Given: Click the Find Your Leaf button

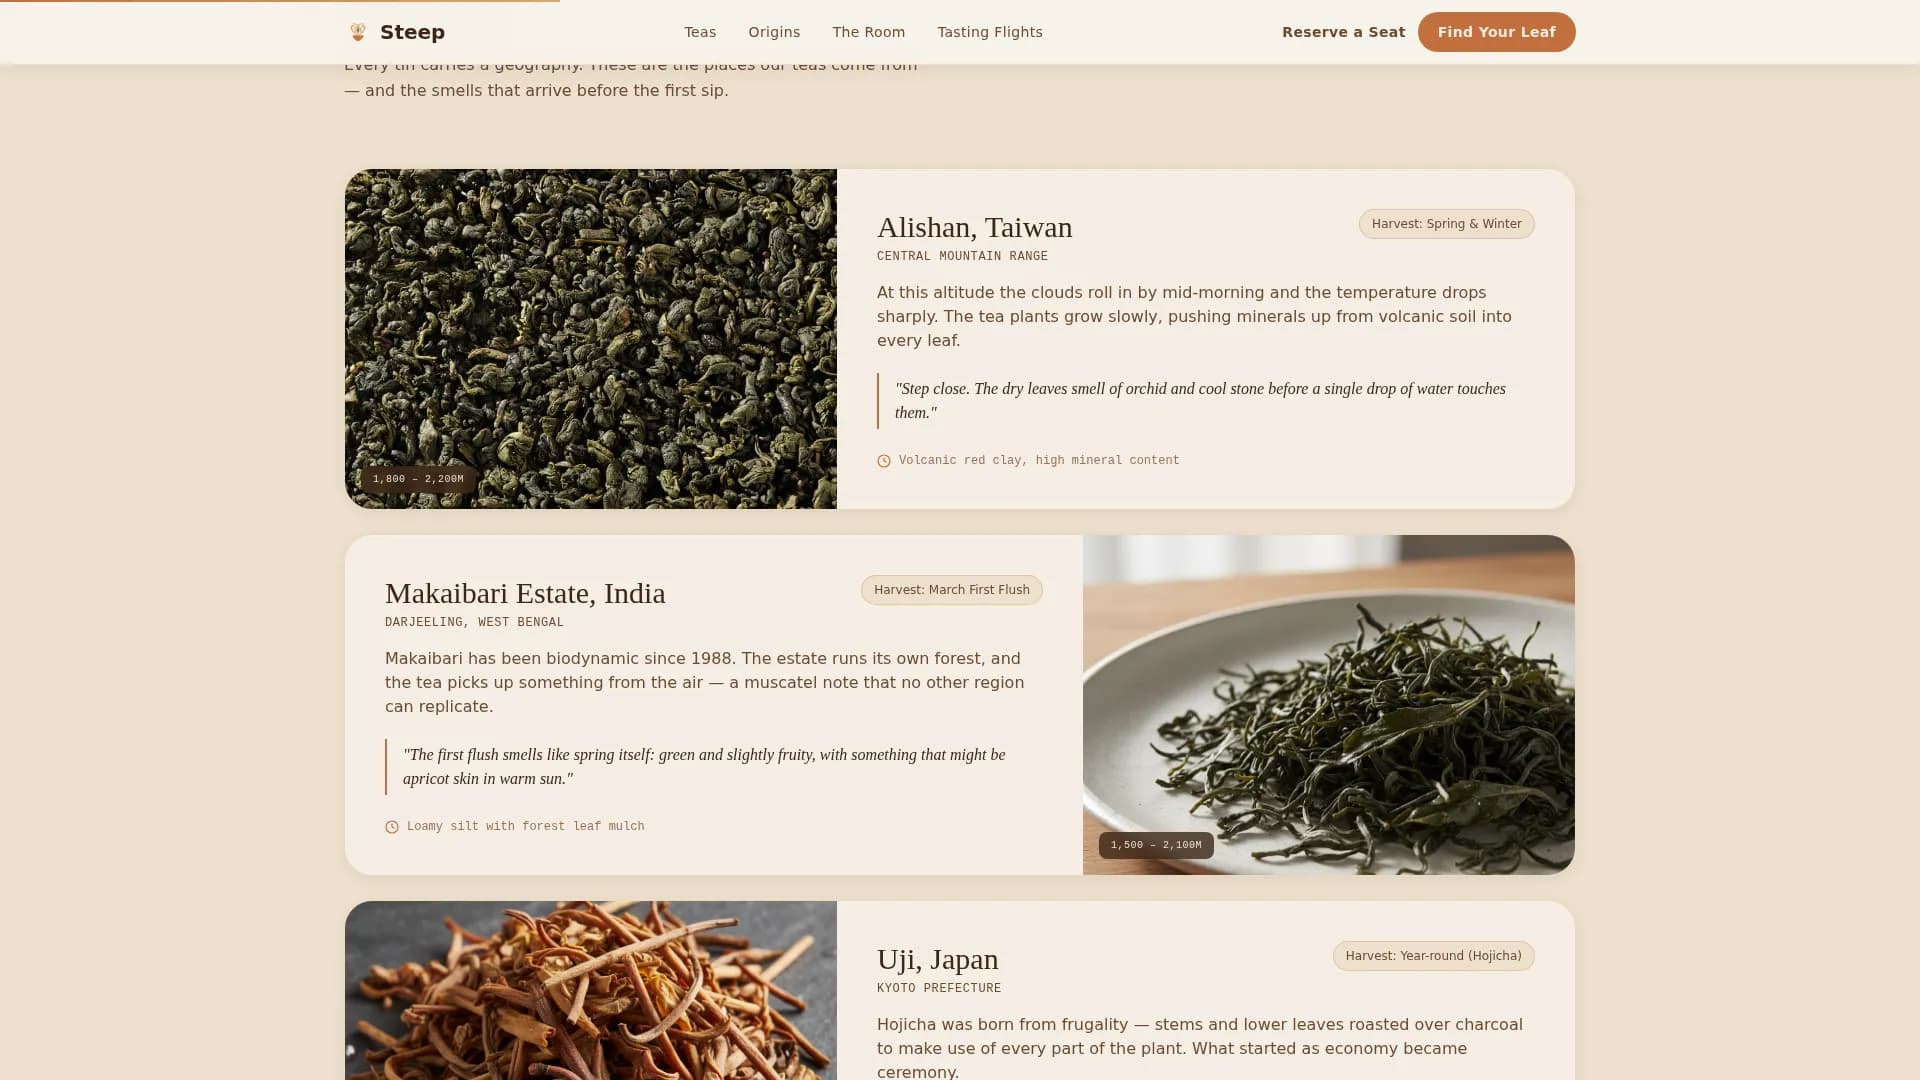Looking at the screenshot, I should [1496, 32].
